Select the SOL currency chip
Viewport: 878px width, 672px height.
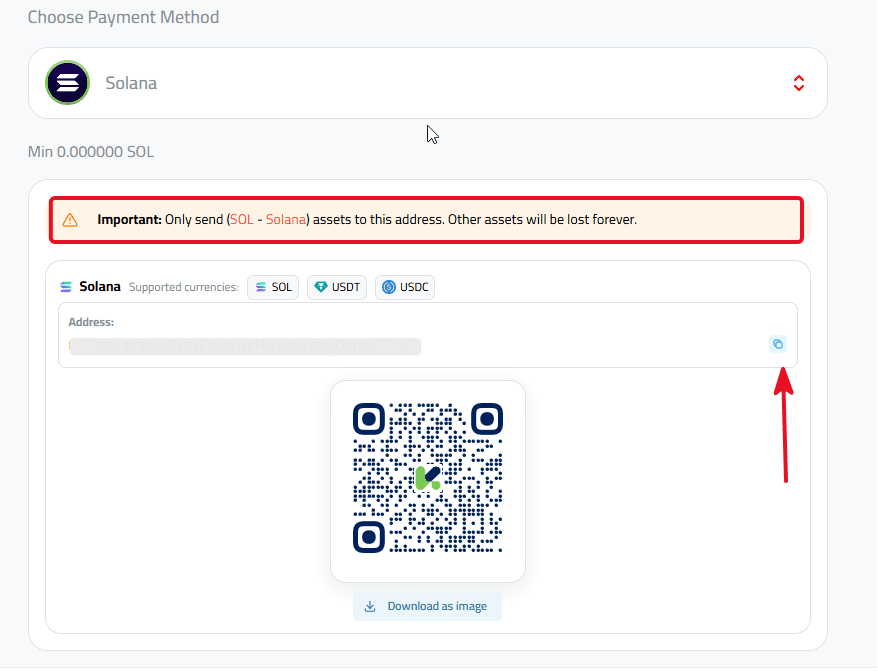point(273,287)
